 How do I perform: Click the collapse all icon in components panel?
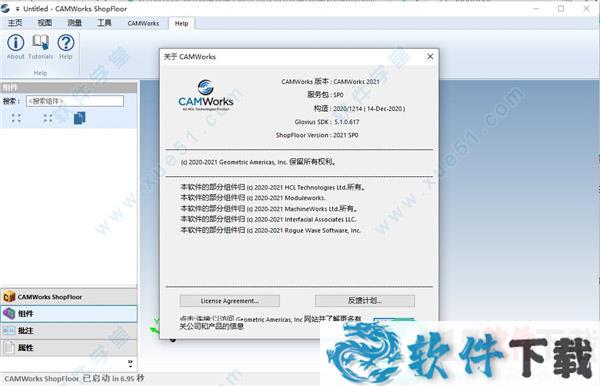tap(48, 118)
